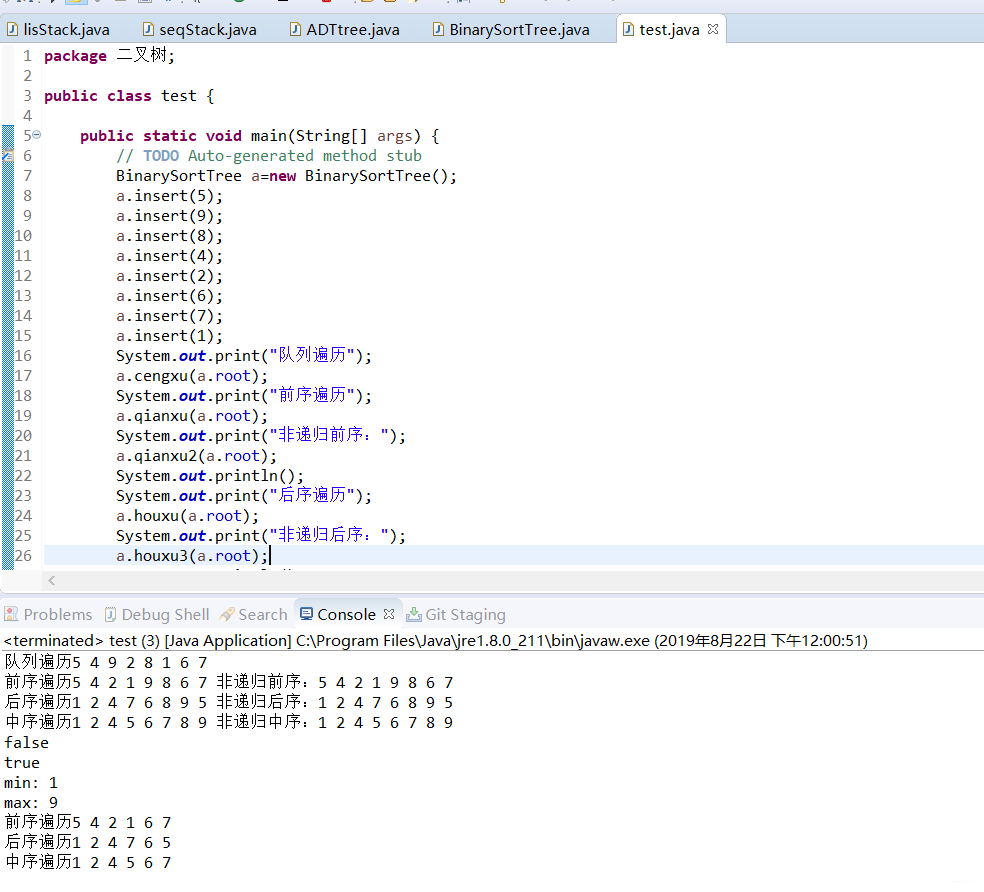The image size is (984, 892).
Task: Click the Console monitor icon
Action: click(x=306, y=614)
